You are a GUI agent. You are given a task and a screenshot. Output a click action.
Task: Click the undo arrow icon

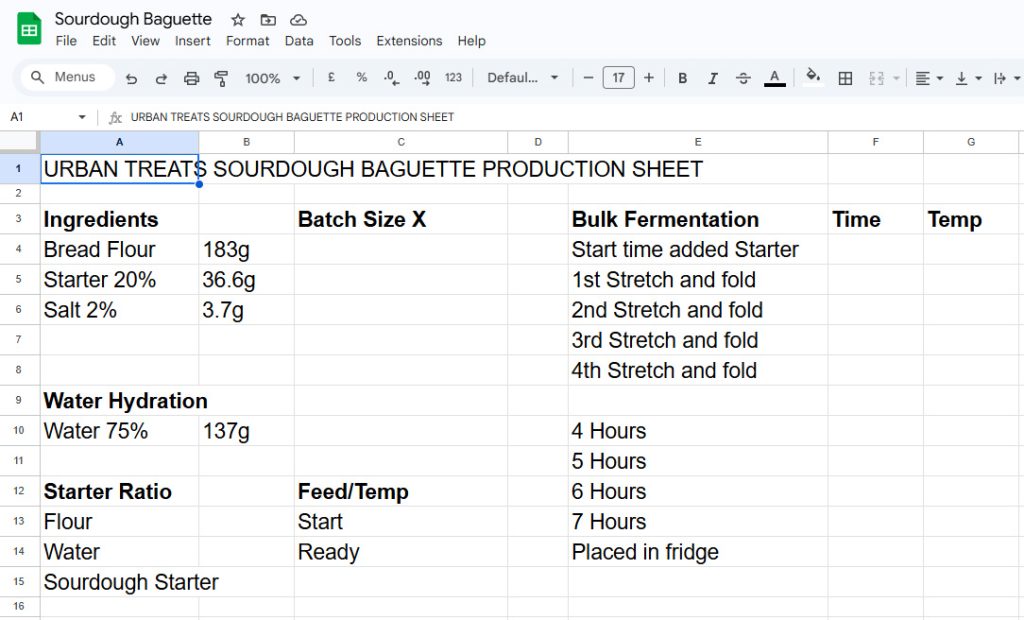pyautogui.click(x=132, y=78)
